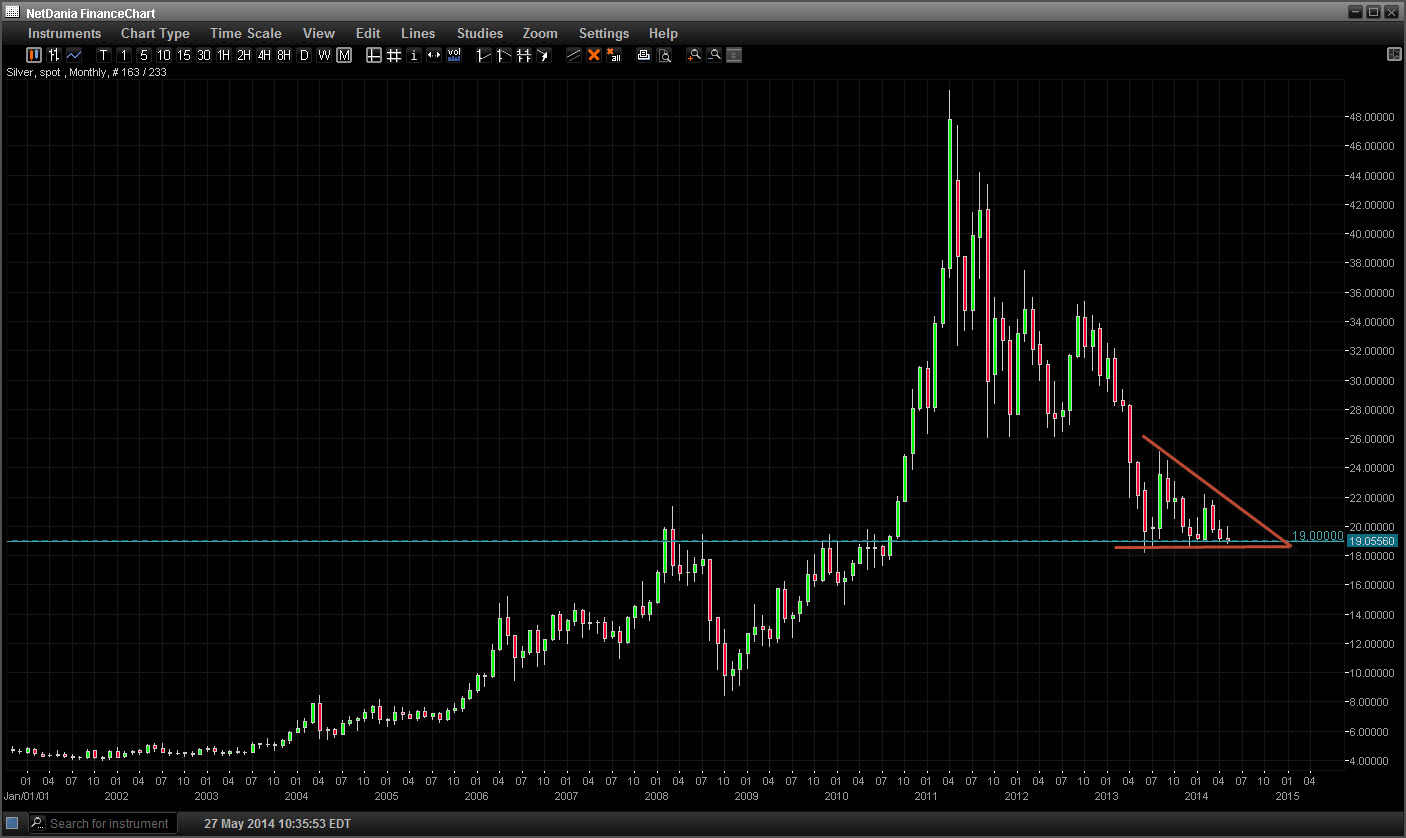Click the orange X delete icon
1406x838 pixels.
(593, 55)
